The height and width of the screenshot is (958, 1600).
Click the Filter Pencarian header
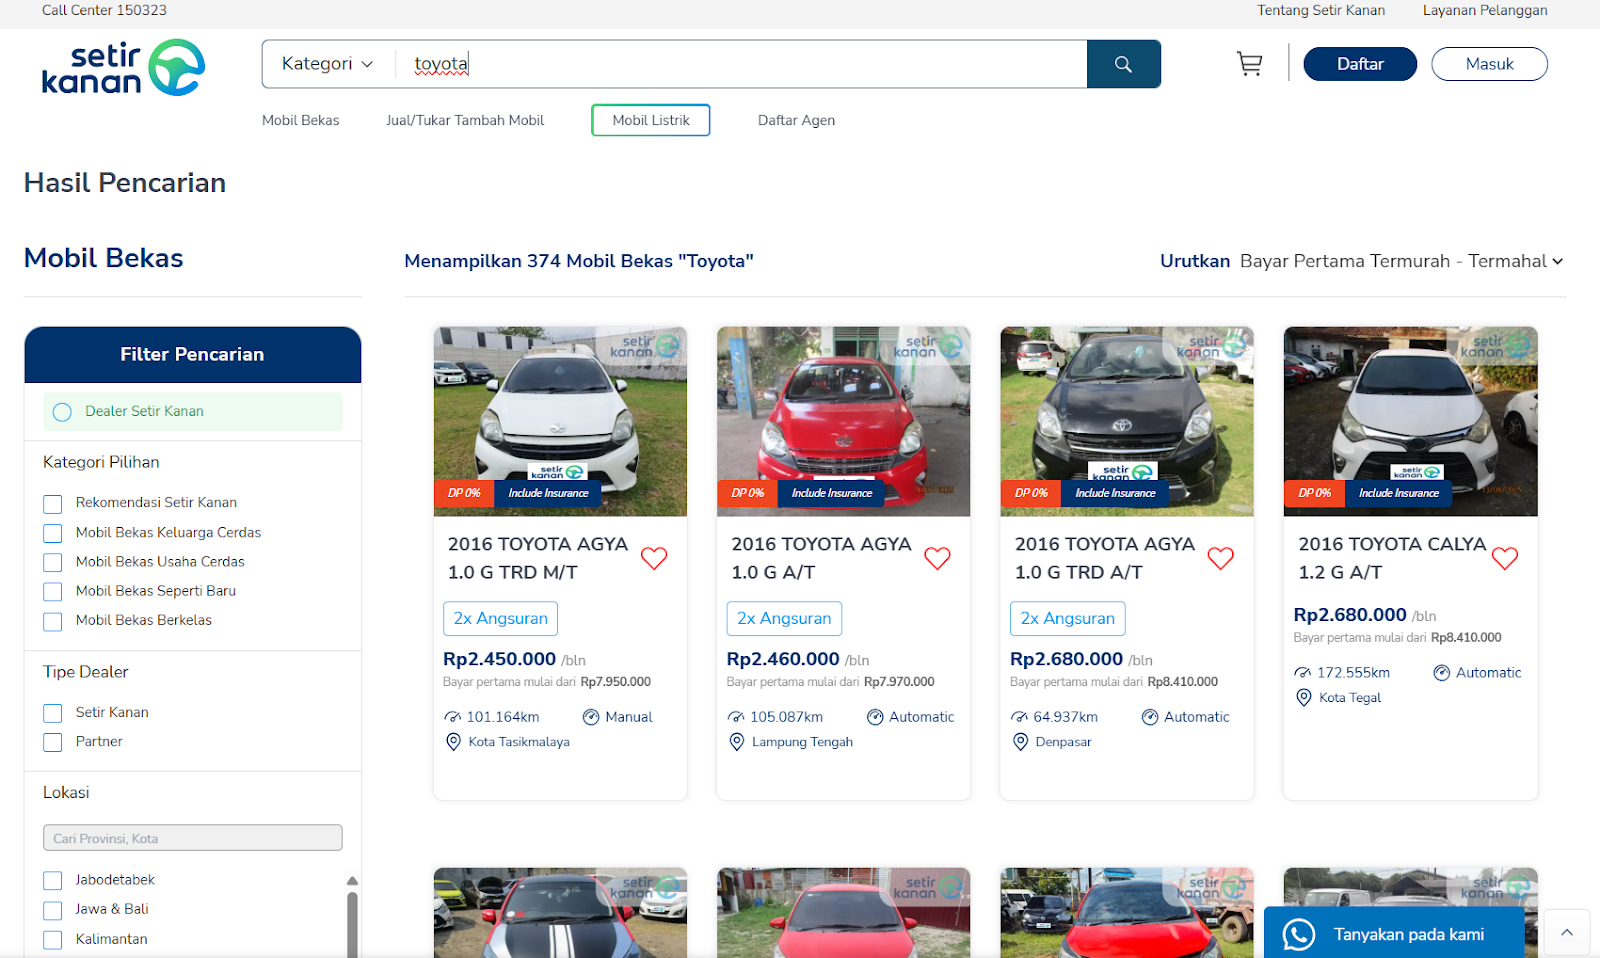pyautogui.click(x=193, y=355)
